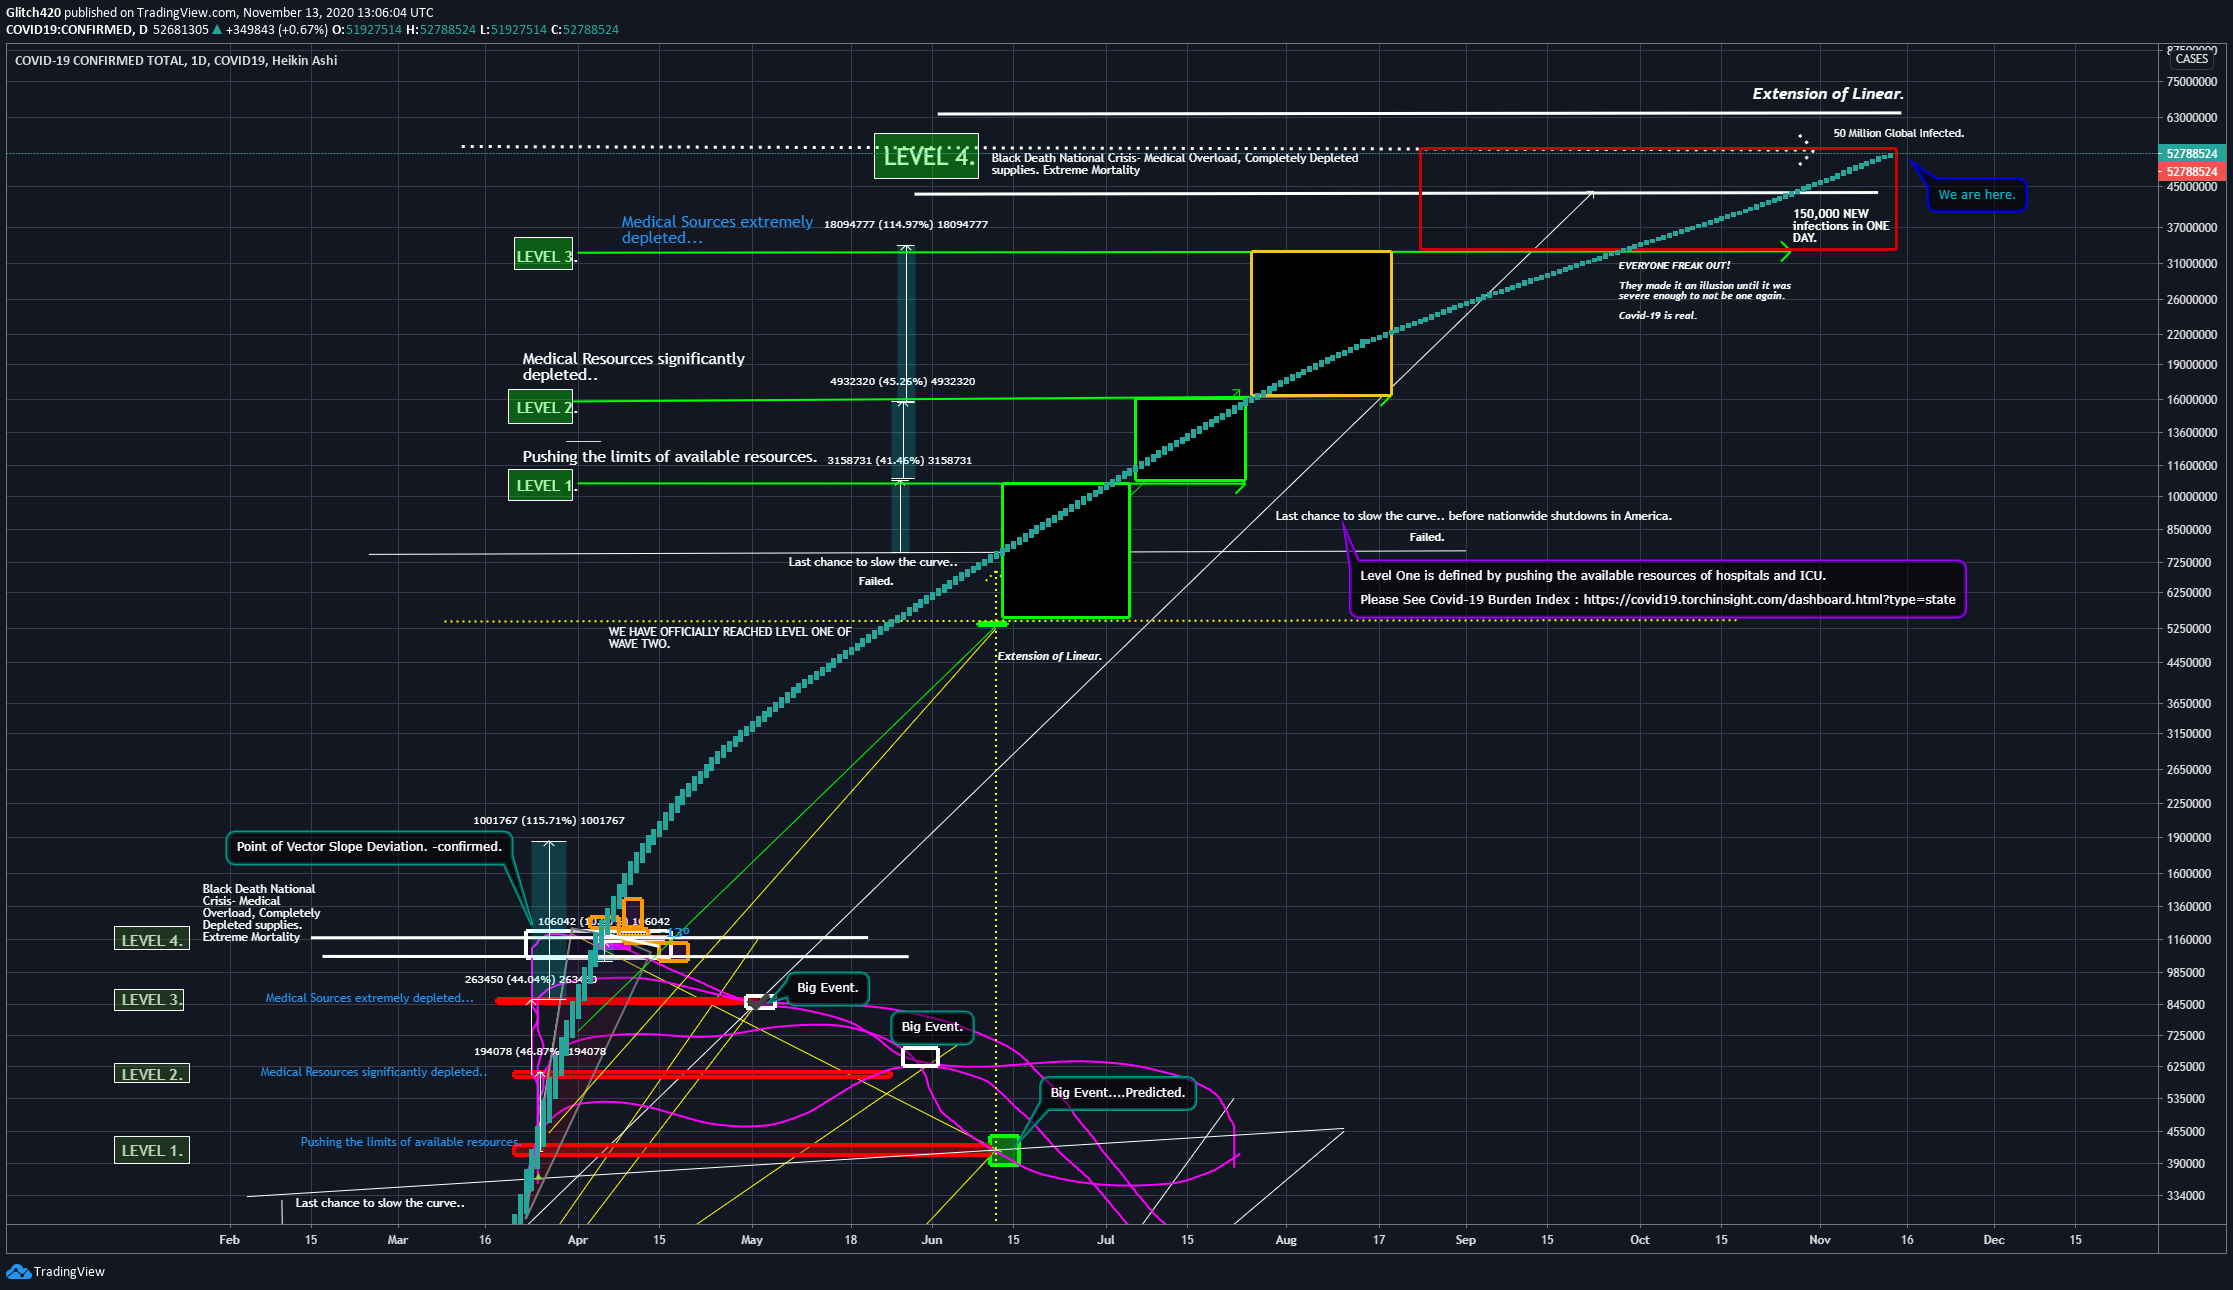Image resolution: width=2233 pixels, height=1290 pixels.
Task: Click small blue 'Pushing the limits of available resources' text
Action: click(409, 1142)
